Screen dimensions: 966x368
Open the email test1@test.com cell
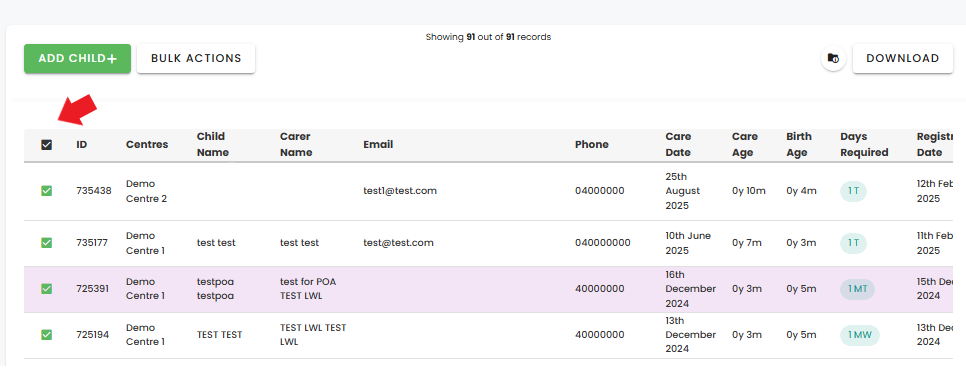point(400,191)
